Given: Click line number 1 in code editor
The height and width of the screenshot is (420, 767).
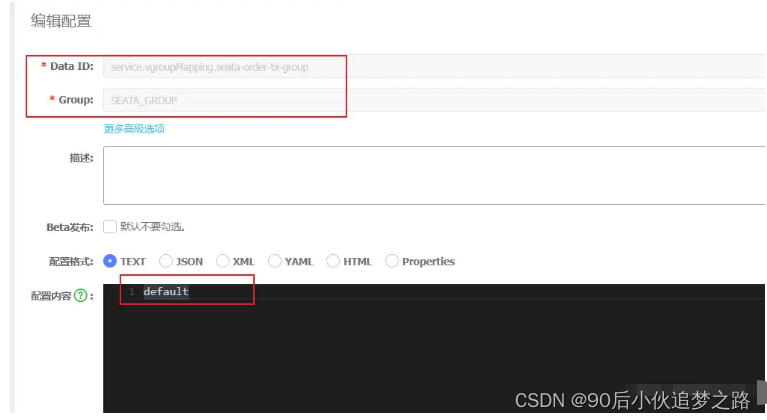Looking at the screenshot, I should pos(132,292).
